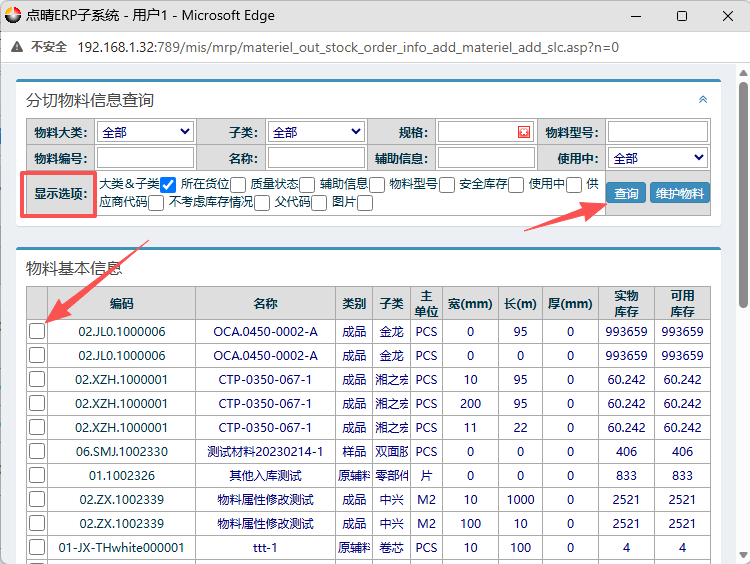The height and width of the screenshot is (564, 750).
Task: Select the 06.SMJ.1002330 row checkbox
Action: point(37,451)
